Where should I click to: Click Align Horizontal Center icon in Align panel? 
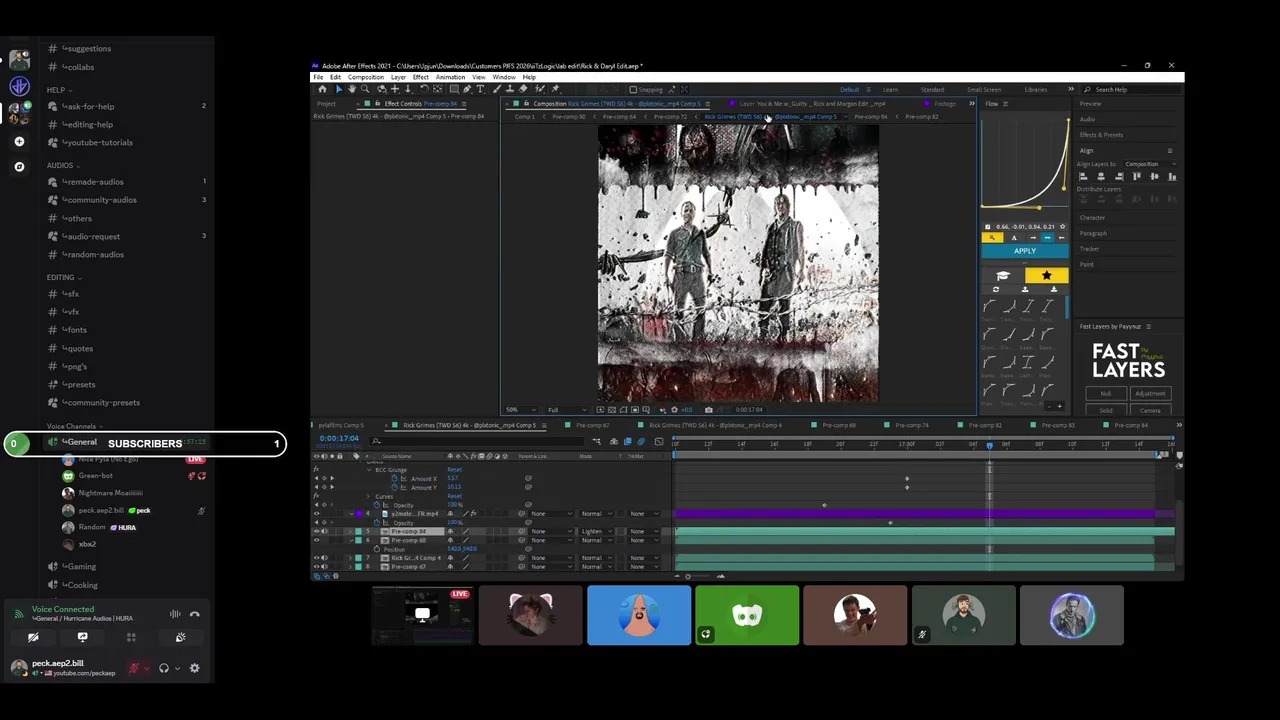click(1101, 177)
